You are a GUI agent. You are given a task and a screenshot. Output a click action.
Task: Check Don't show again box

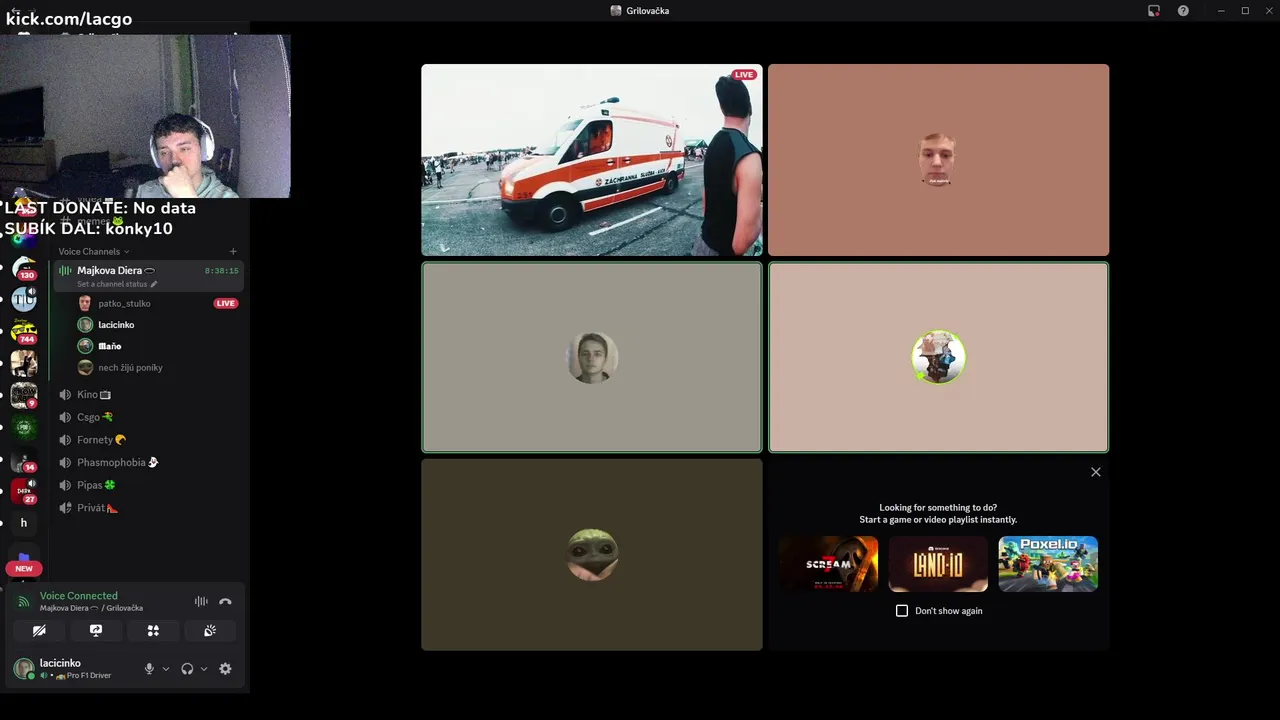pyautogui.click(x=902, y=611)
